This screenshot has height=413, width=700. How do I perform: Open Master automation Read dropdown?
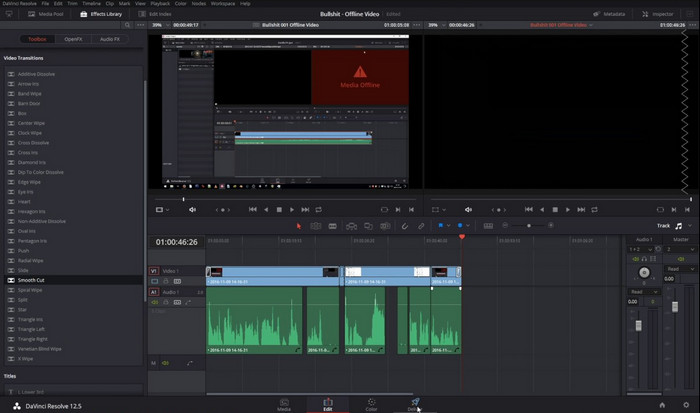680,269
